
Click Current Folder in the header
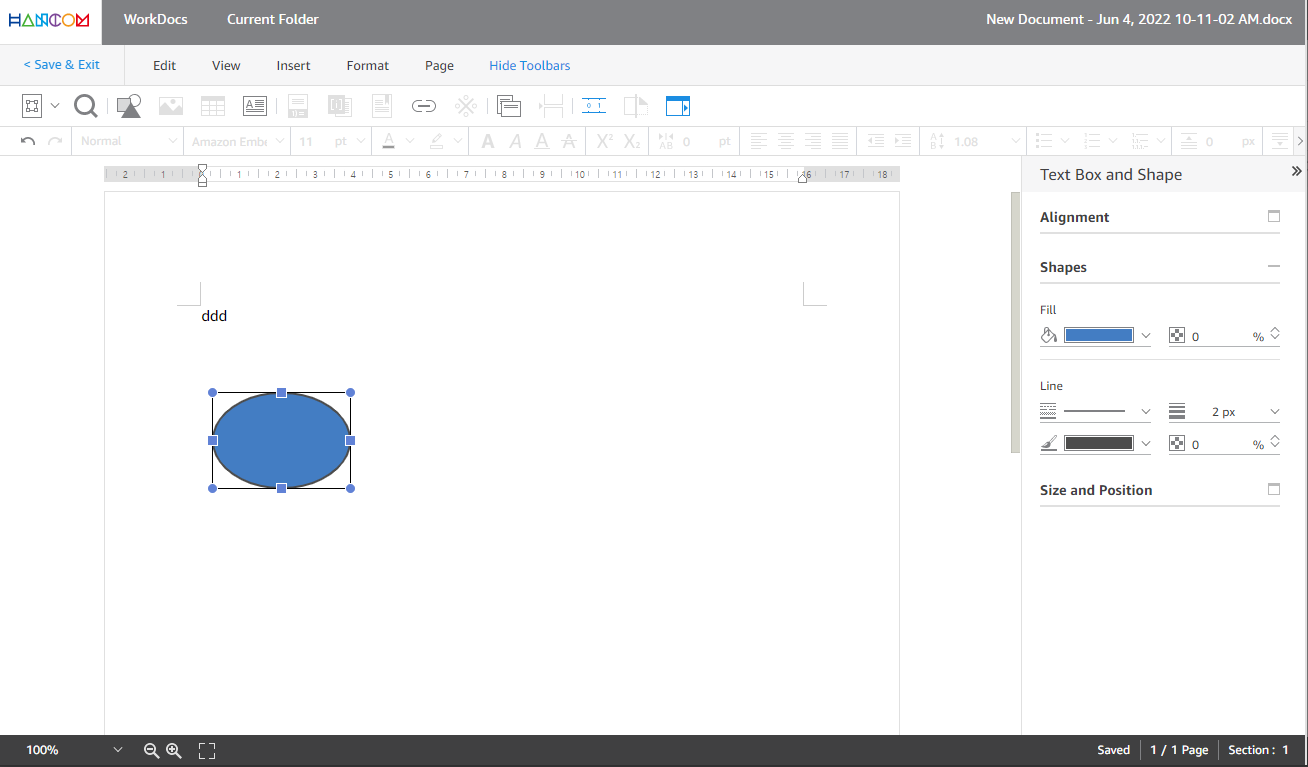pyautogui.click(x=273, y=19)
